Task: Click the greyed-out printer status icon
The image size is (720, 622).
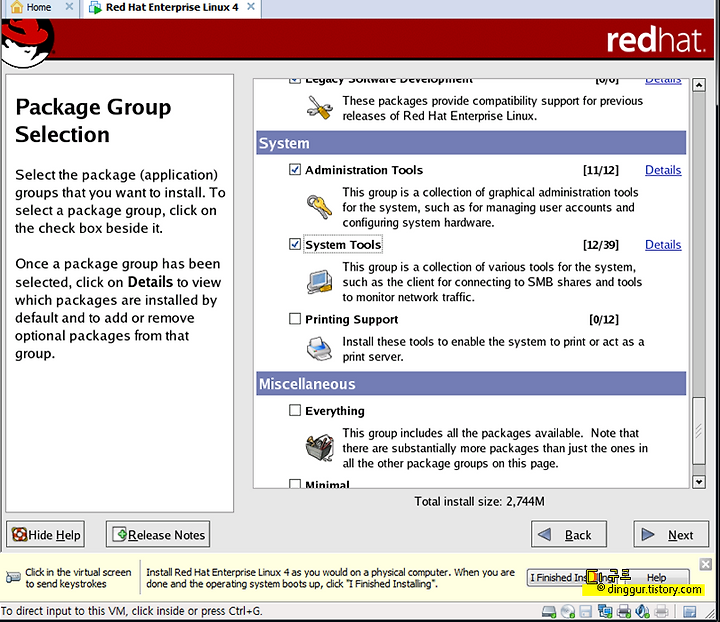Action: pos(662,611)
